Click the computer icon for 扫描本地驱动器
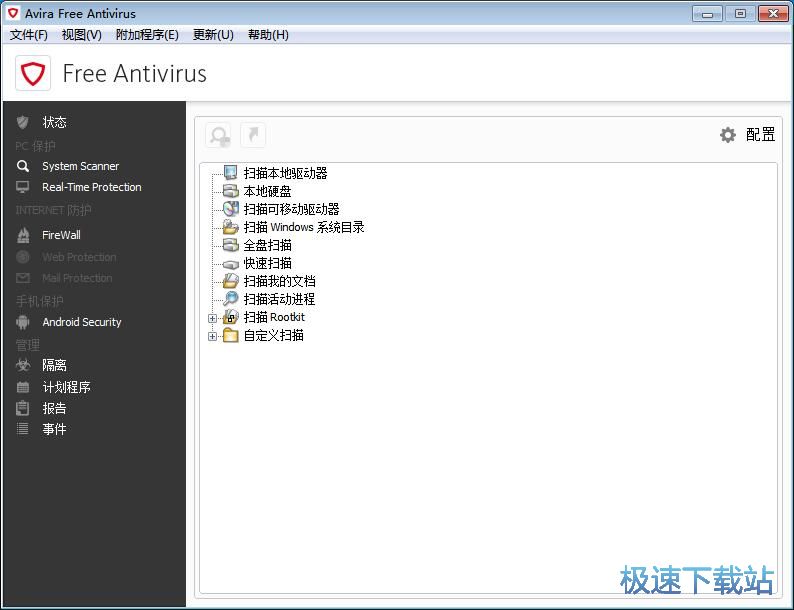This screenshot has width=794, height=610. (230, 173)
